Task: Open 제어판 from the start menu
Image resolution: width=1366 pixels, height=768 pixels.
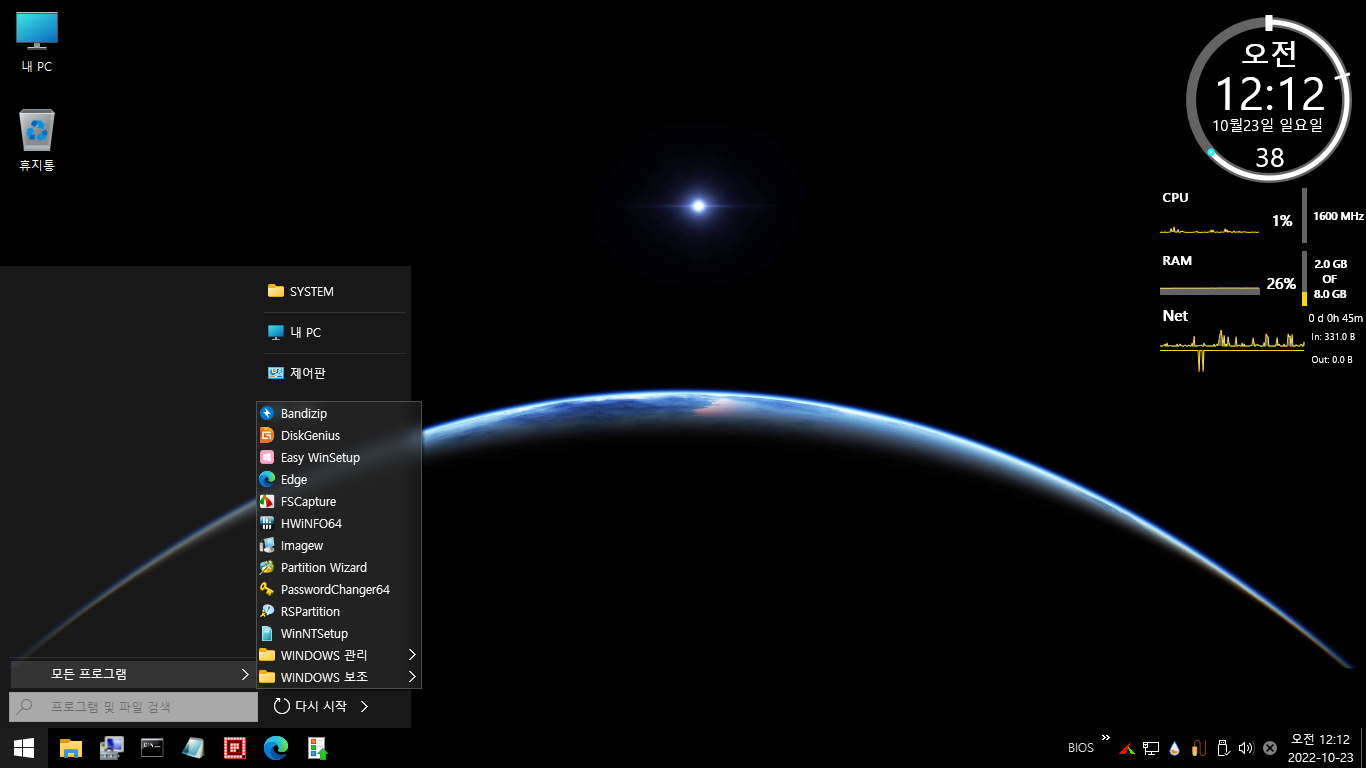Action: pos(335,373)
